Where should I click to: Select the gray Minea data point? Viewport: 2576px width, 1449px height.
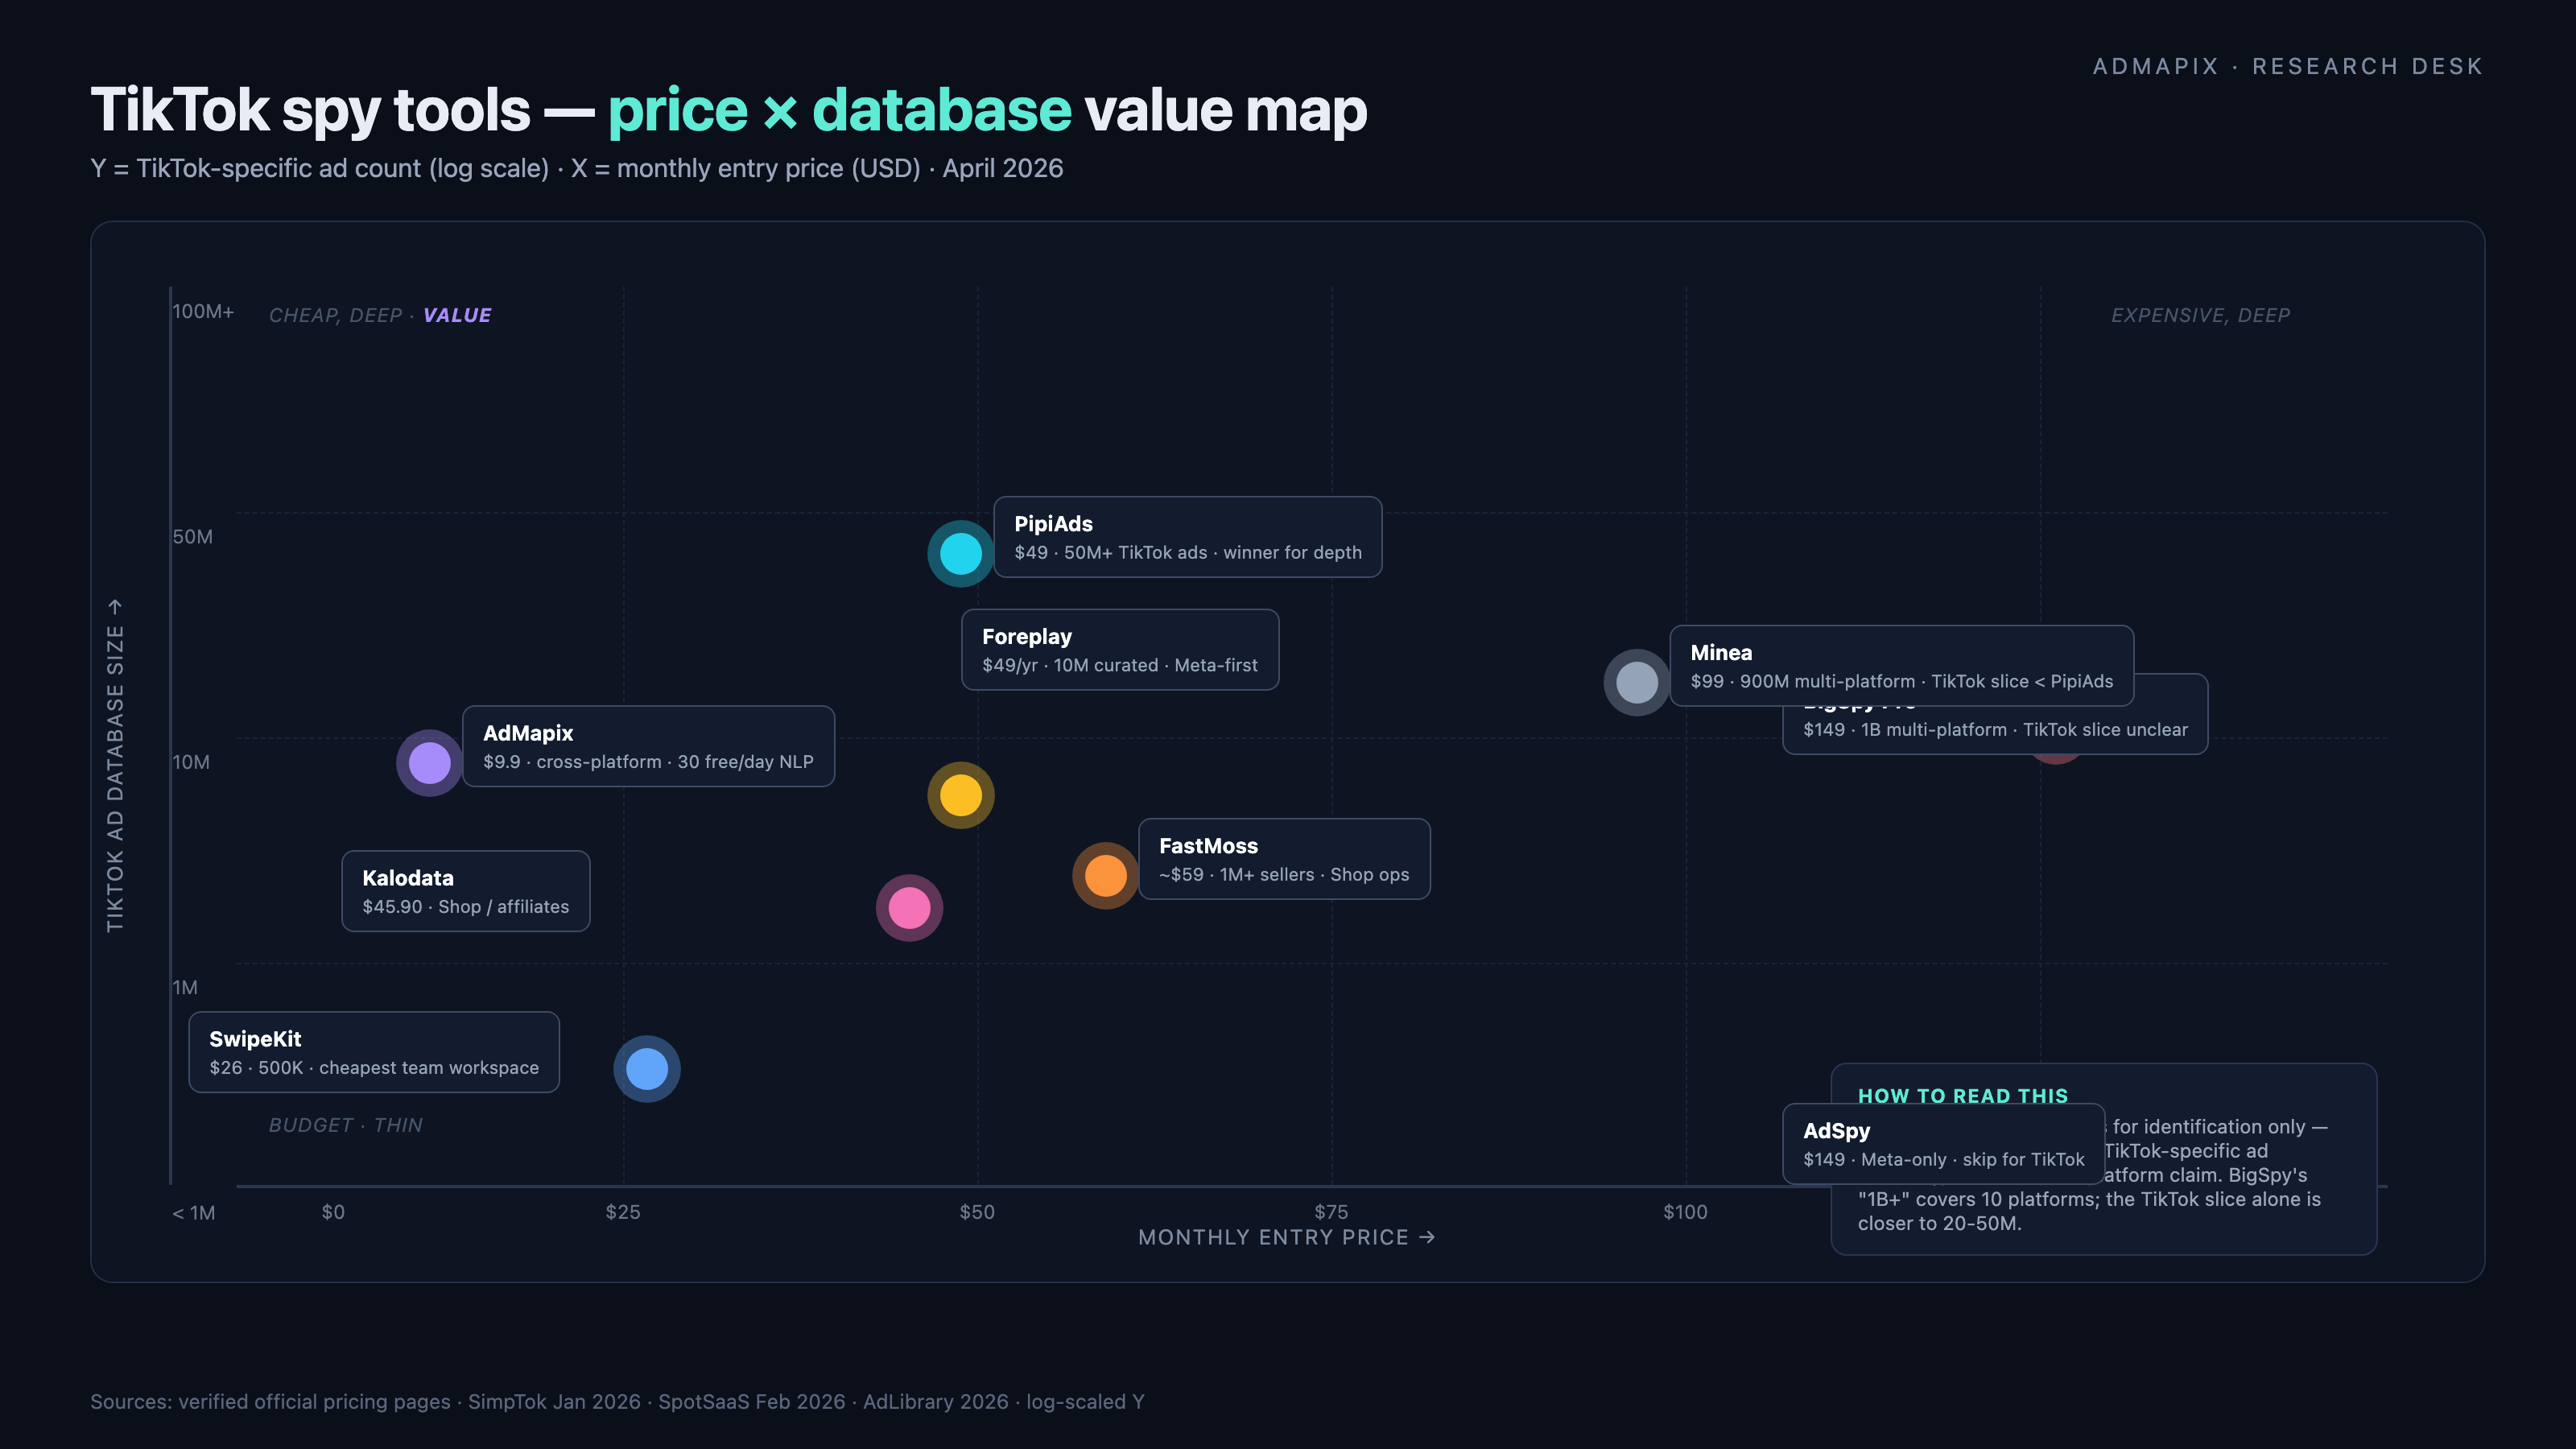click(1636, 683)
